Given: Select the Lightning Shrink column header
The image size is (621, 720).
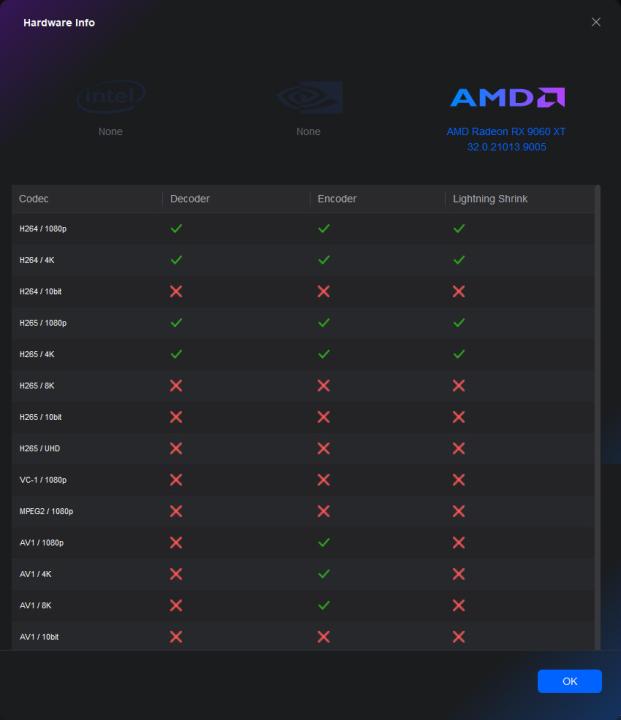Looking at the screenshot, I should click(x=490, y=199).
